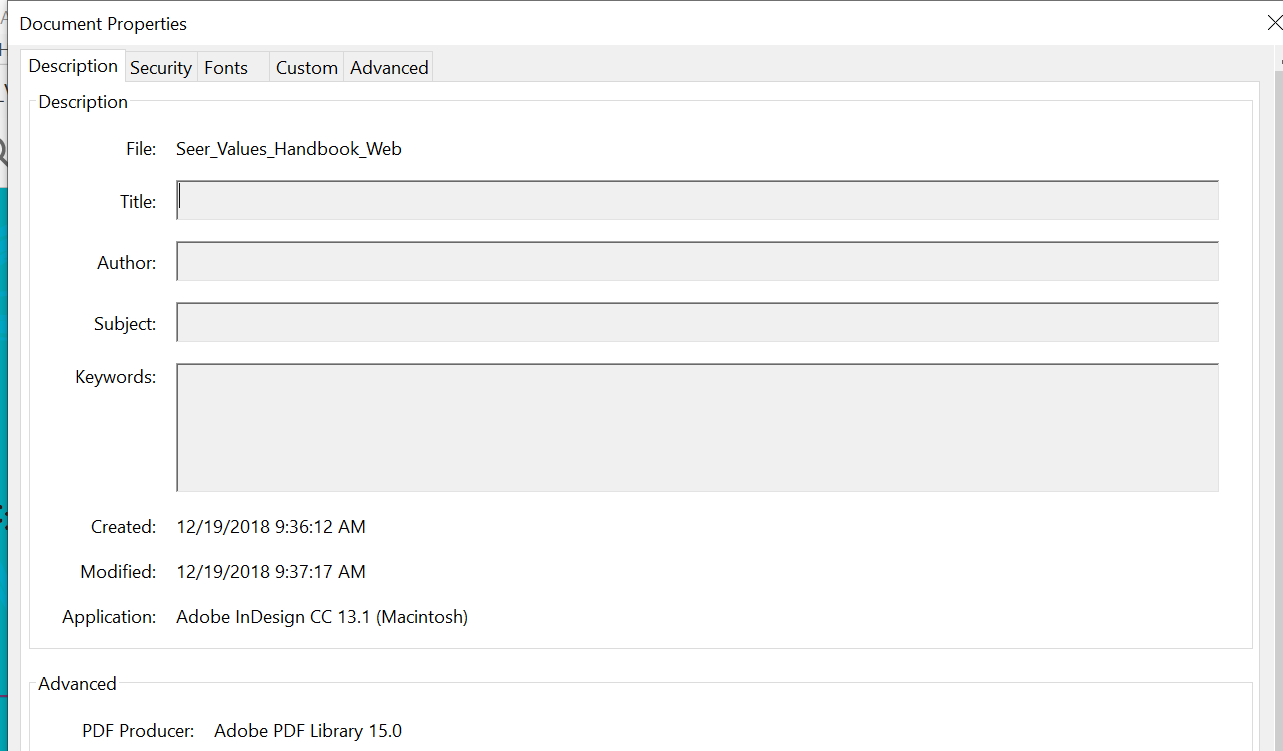
Task: Click the Created date and time value
Action: tap(271, 527)
